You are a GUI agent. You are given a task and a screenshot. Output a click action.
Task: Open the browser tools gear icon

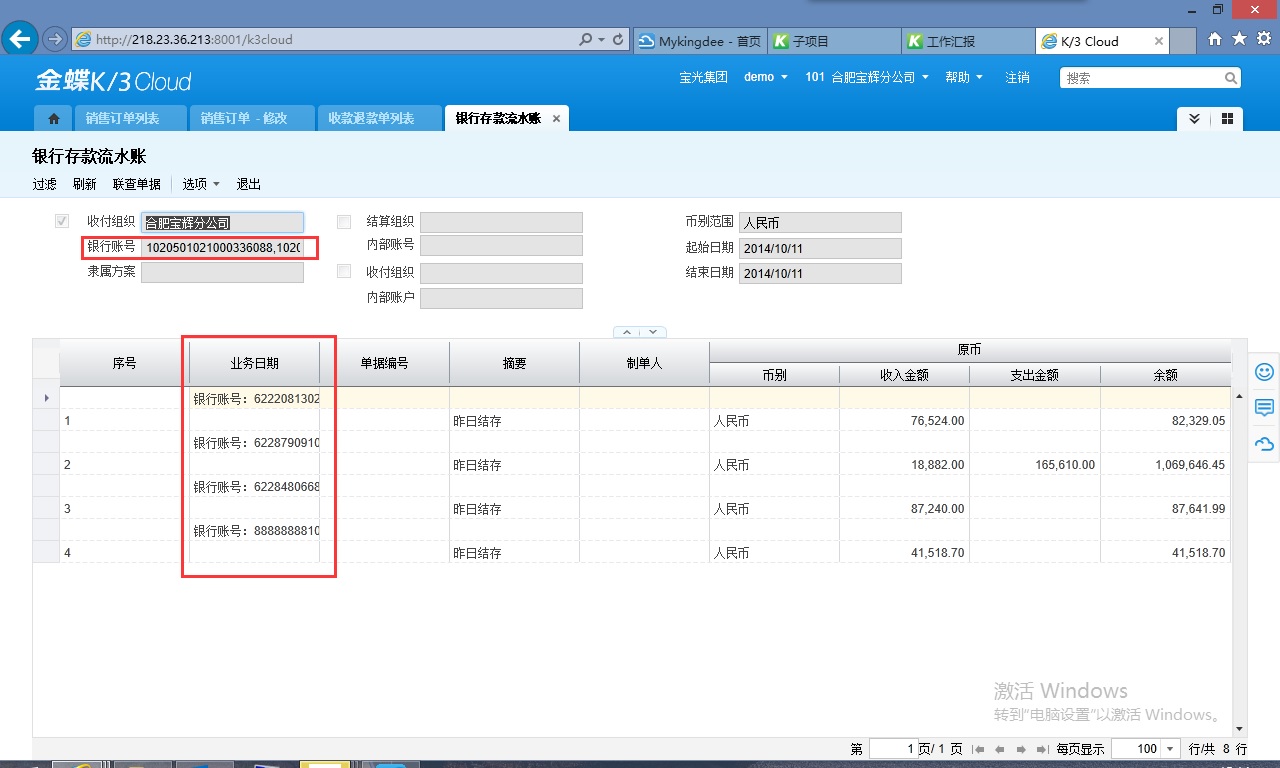(1263, 39)
